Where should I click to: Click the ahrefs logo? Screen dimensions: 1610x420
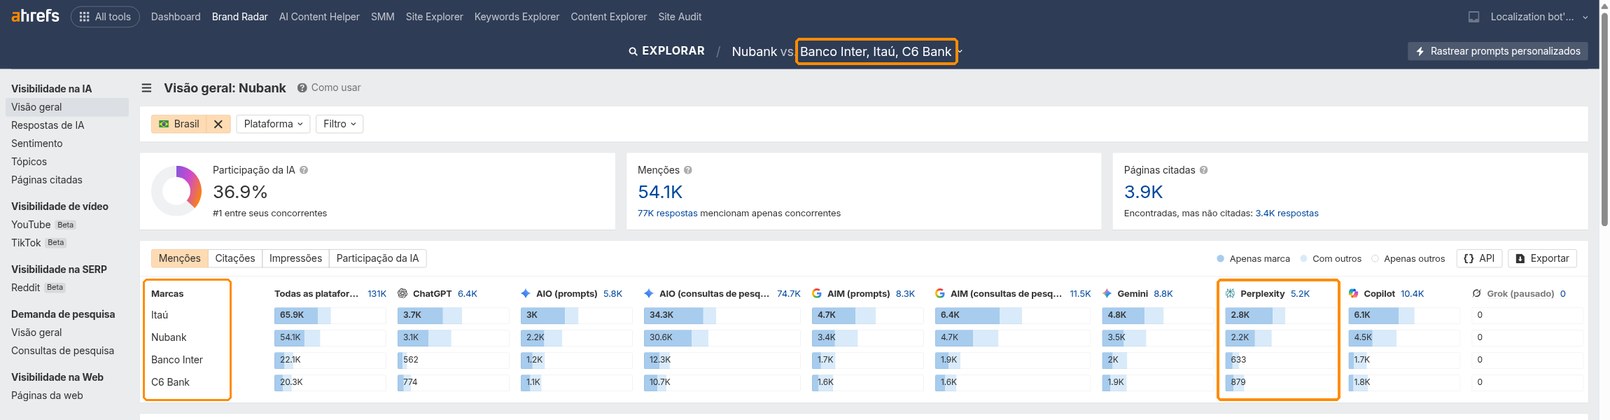35,16
